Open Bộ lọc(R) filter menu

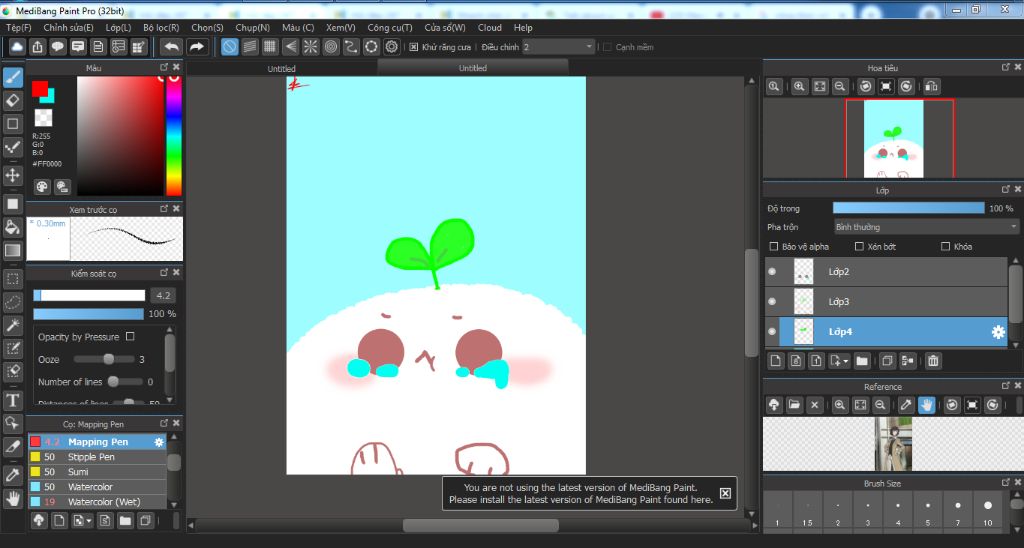[161, 27]
